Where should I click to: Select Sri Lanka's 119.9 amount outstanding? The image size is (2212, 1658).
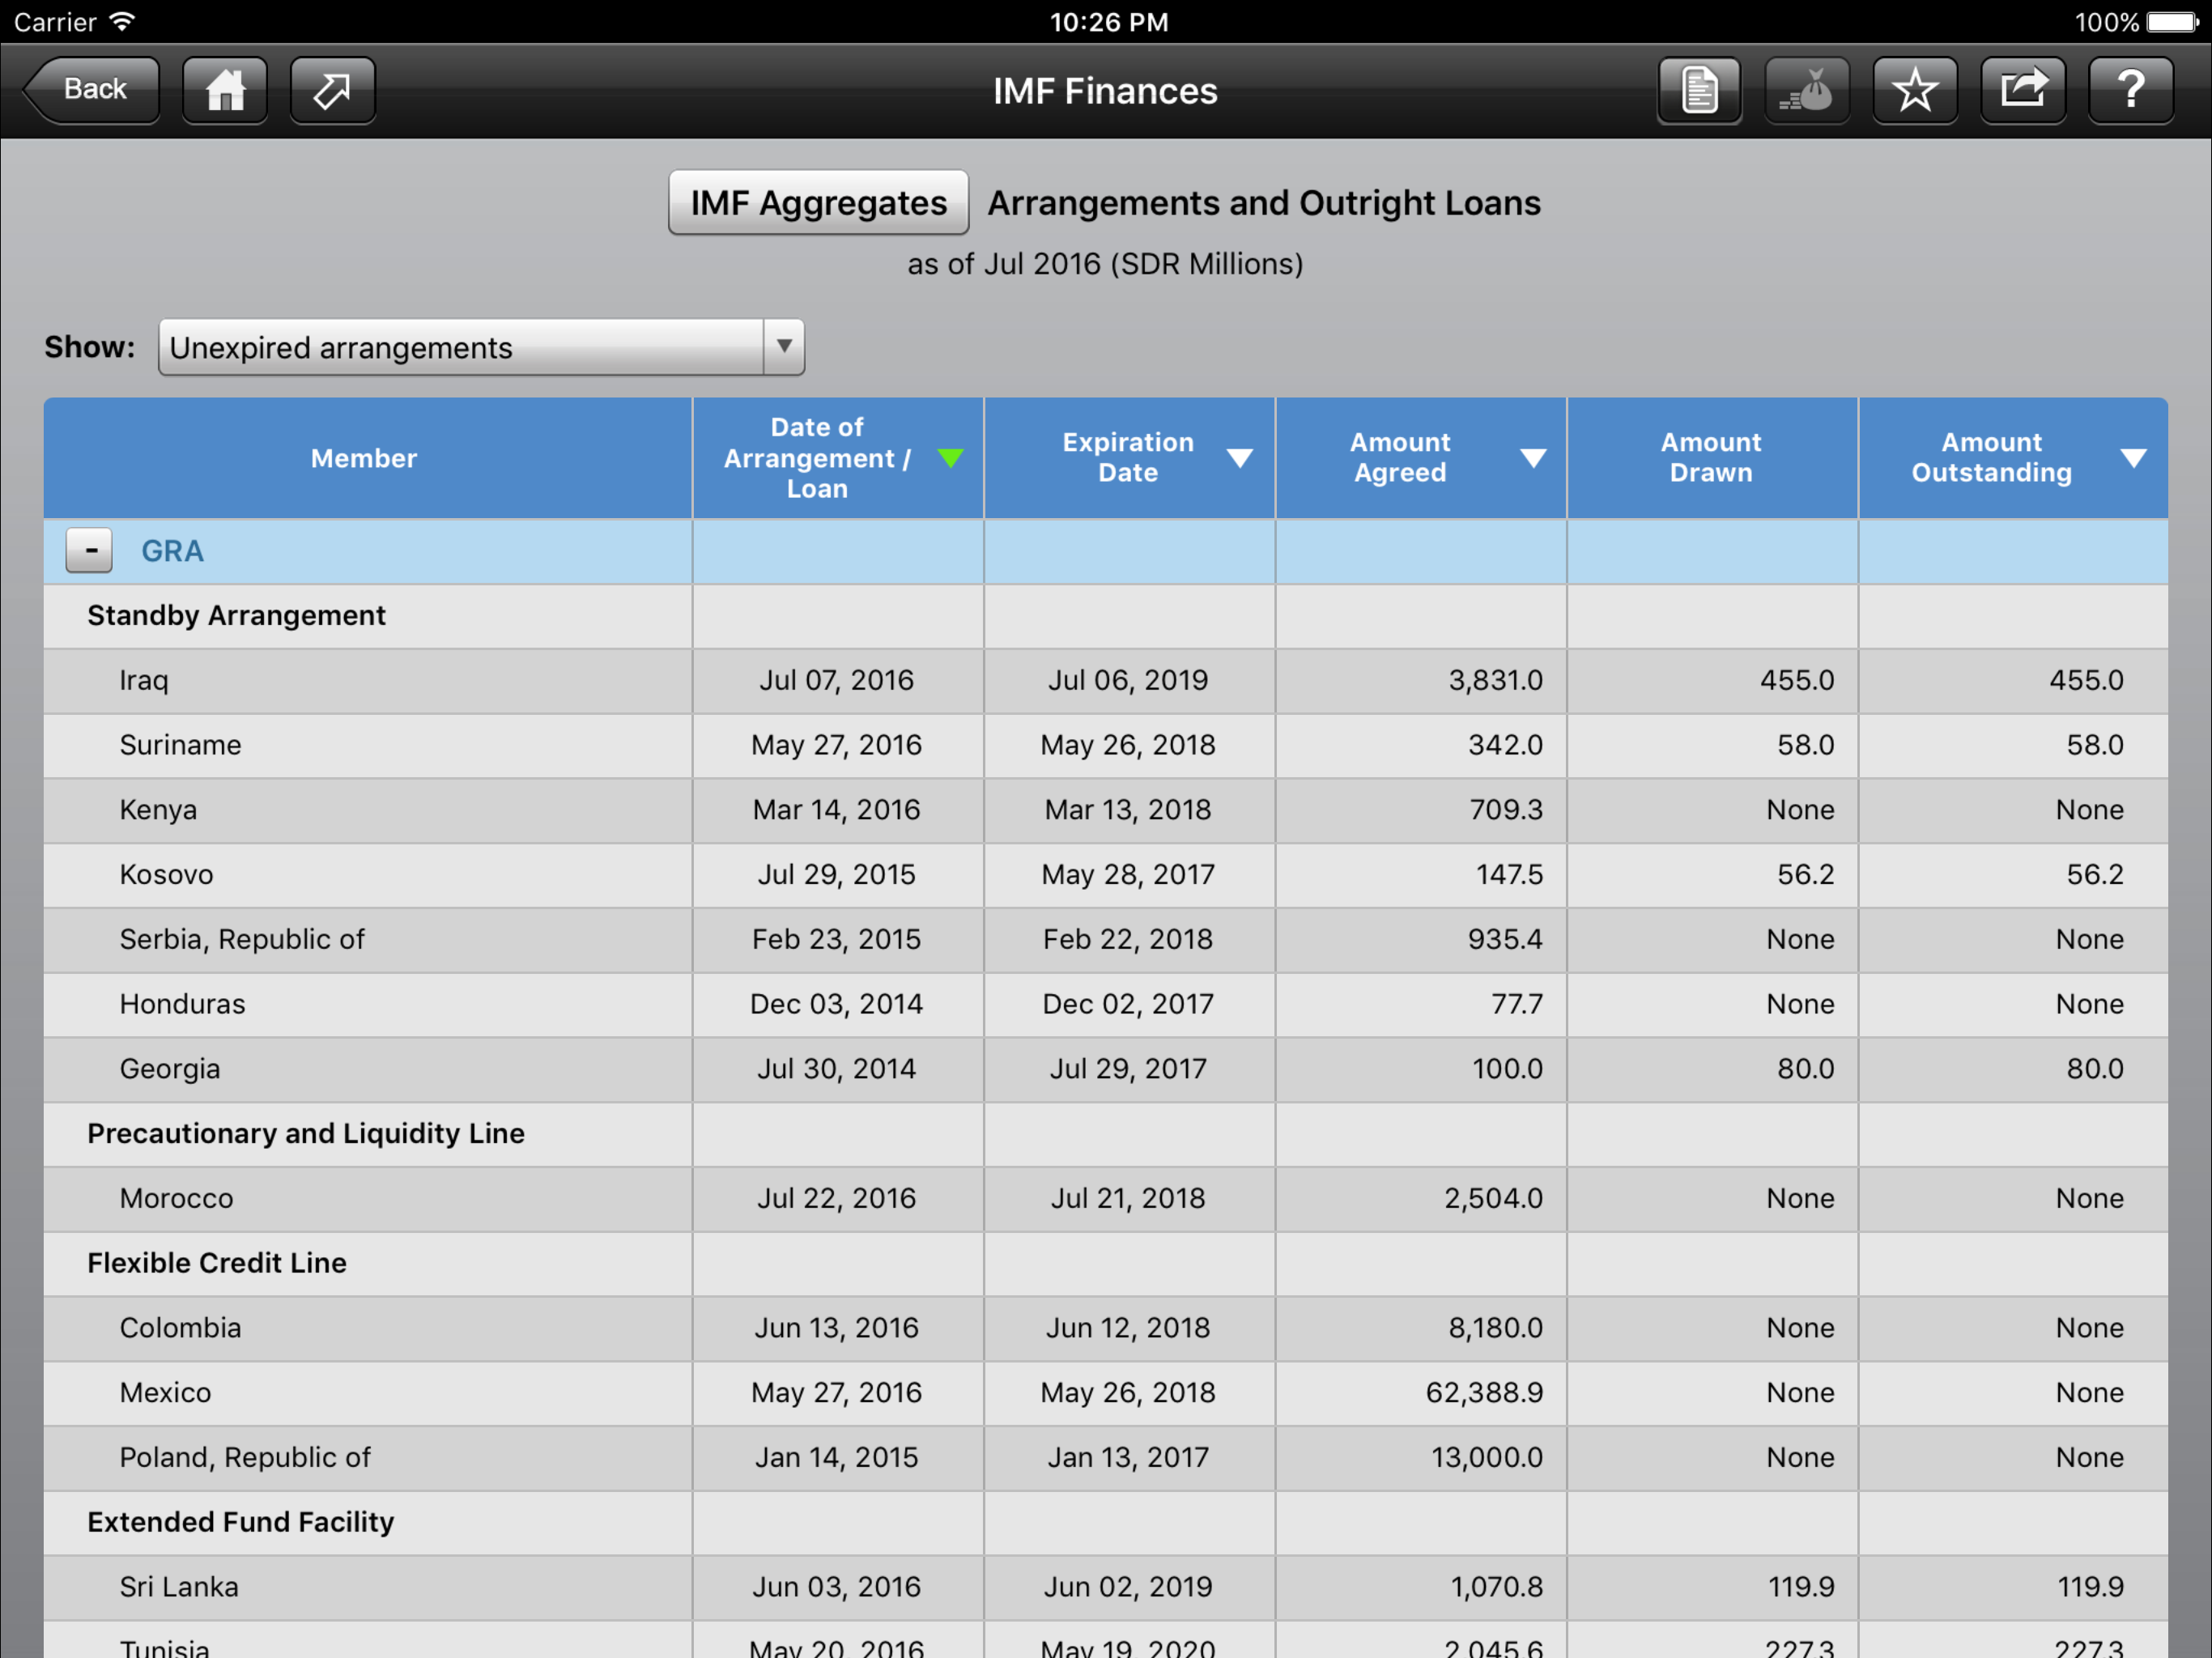tap(2090, 1588)
